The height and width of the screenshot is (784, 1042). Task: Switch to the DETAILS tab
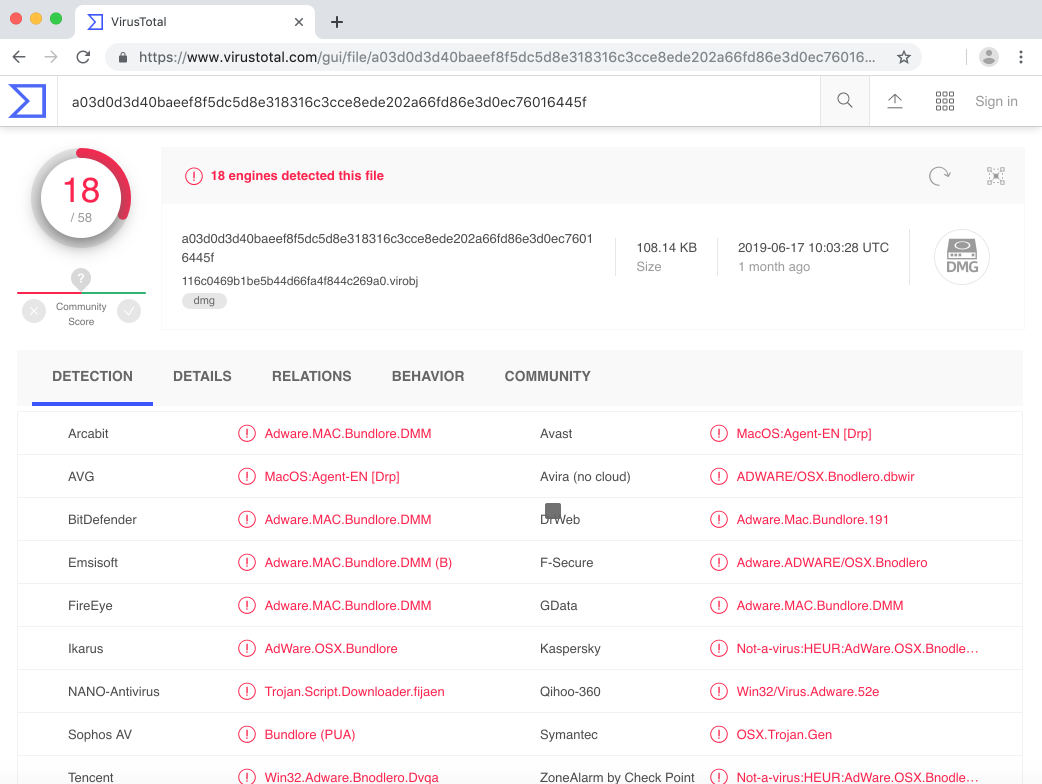202,376
